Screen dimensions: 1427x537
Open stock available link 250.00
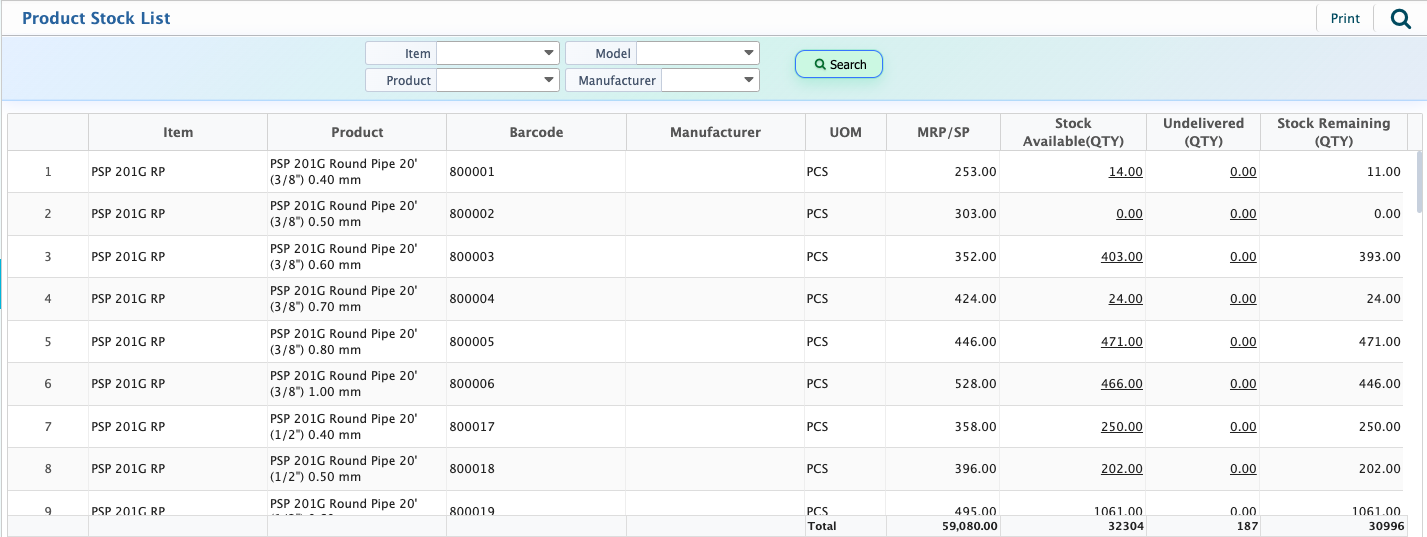1122,427
